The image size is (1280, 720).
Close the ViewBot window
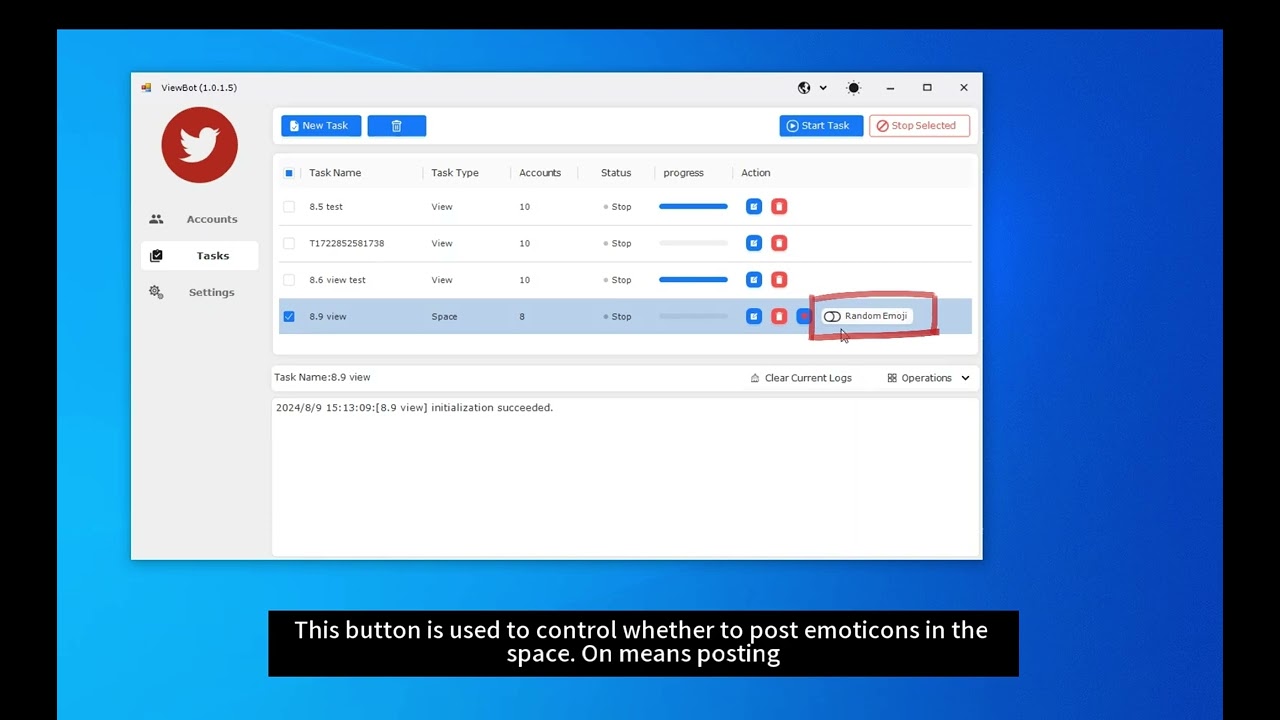[964, 88]
